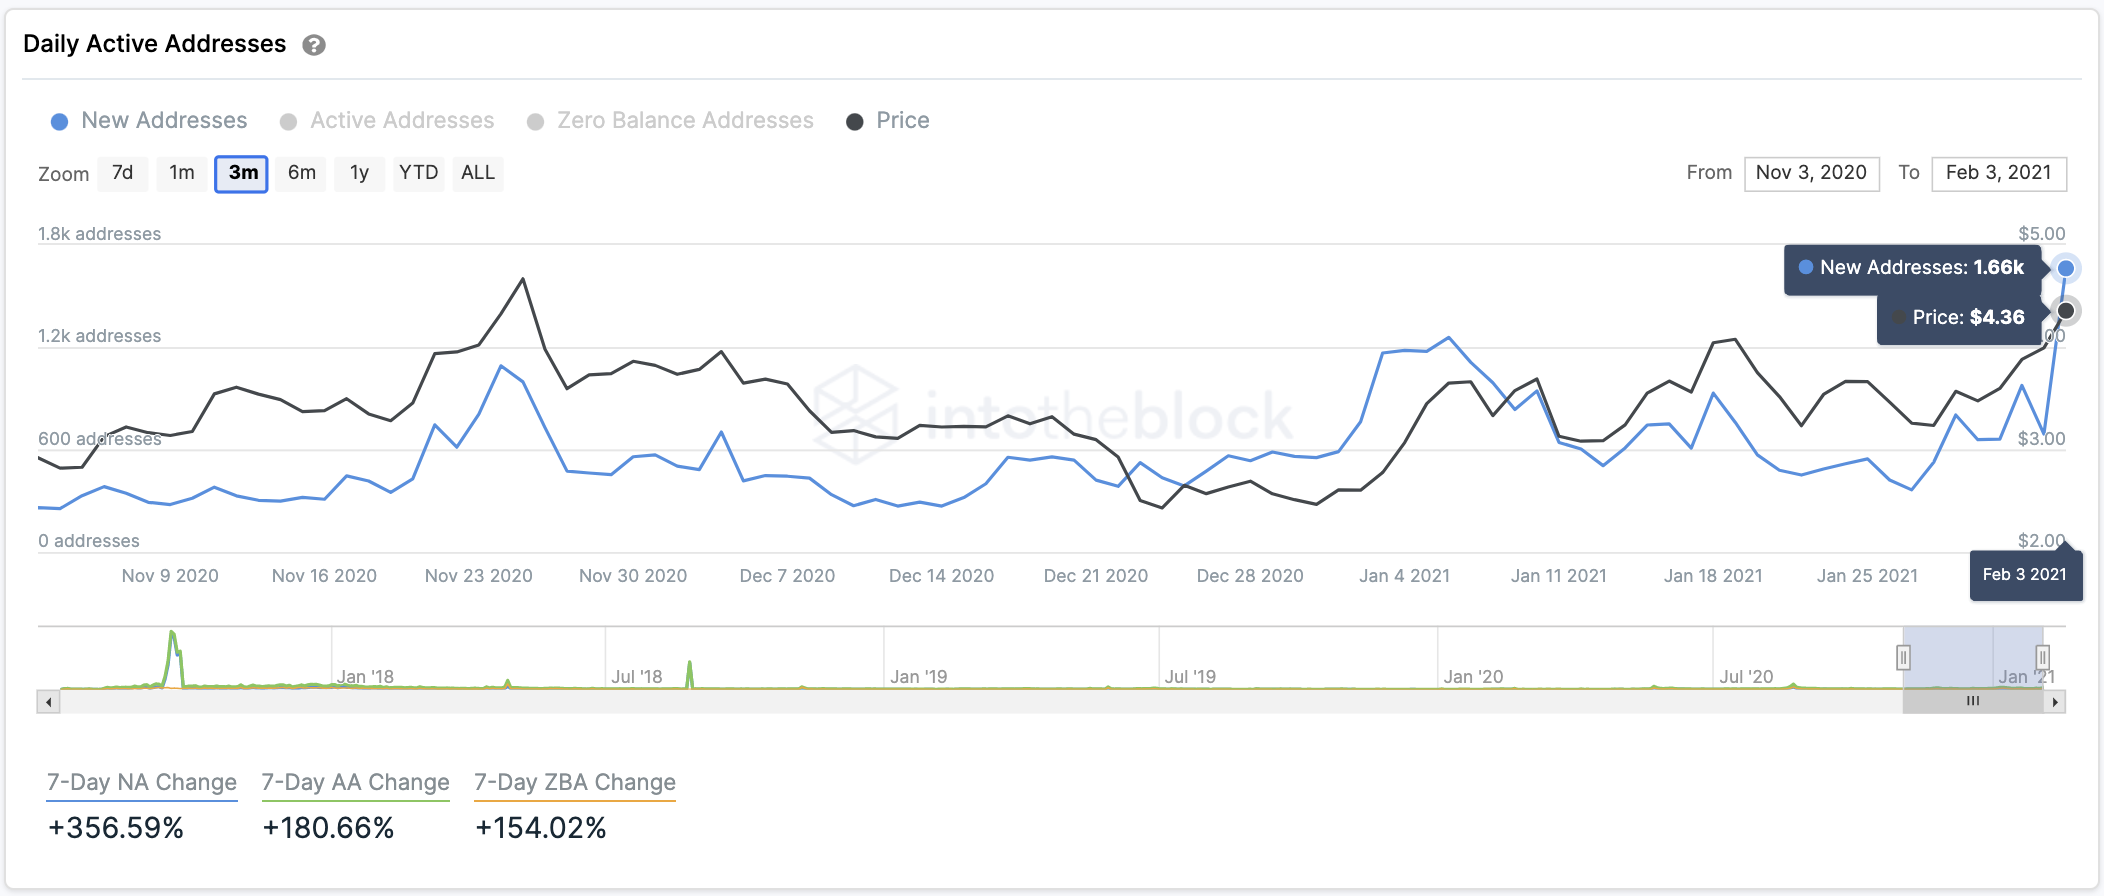Click the To date field
2104x896 pixels.
point(1998,173)
